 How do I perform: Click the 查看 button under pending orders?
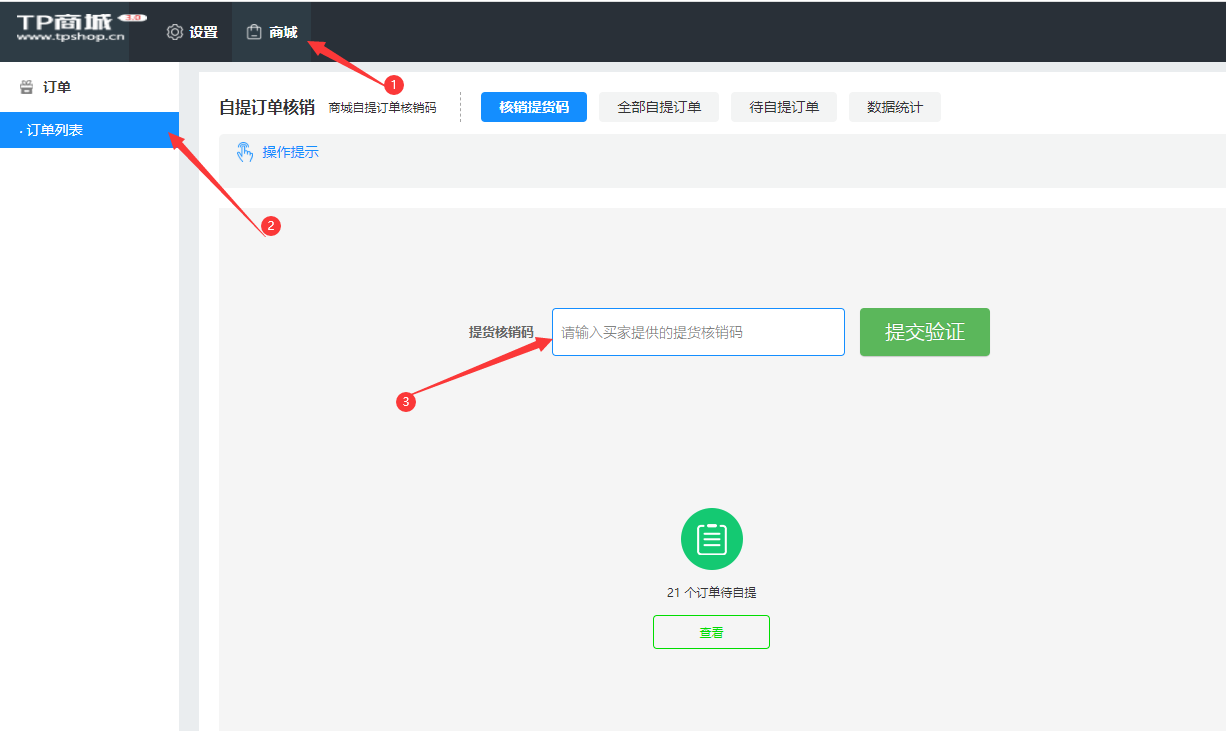711,632
